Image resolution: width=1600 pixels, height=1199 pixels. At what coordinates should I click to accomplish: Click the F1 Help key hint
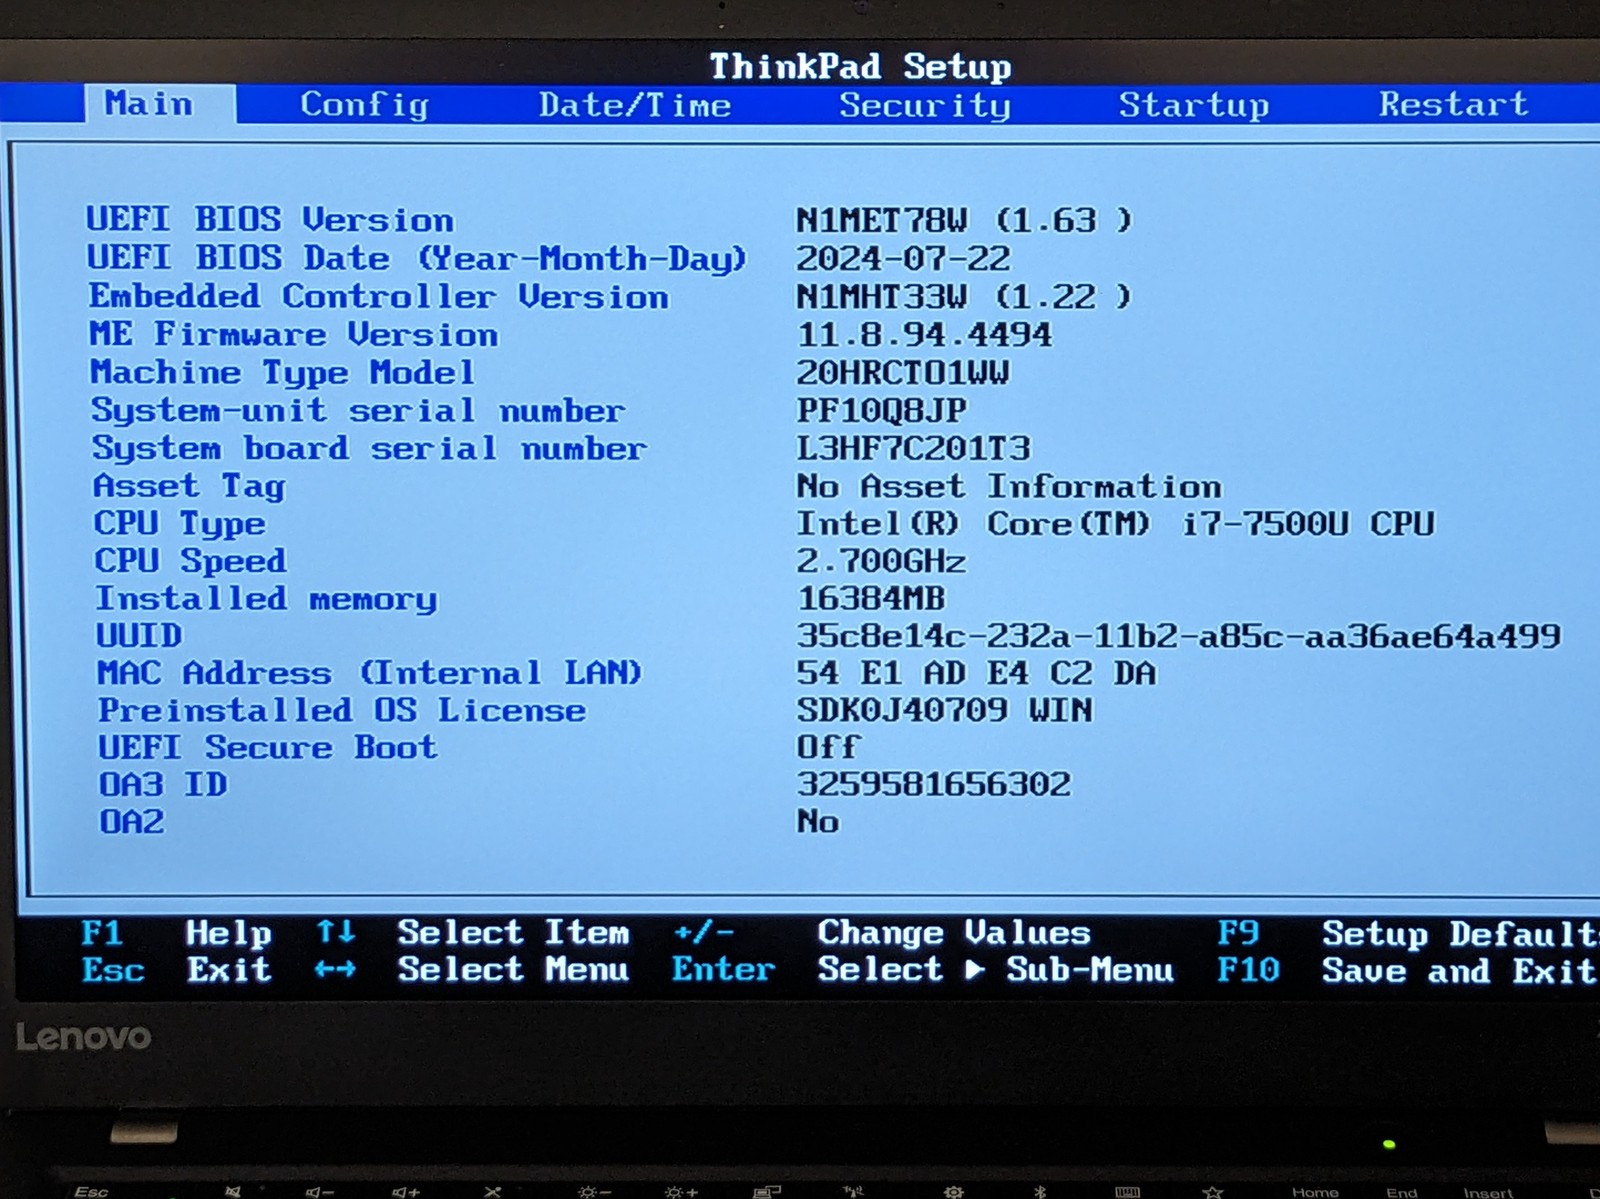tap(176, 933)
